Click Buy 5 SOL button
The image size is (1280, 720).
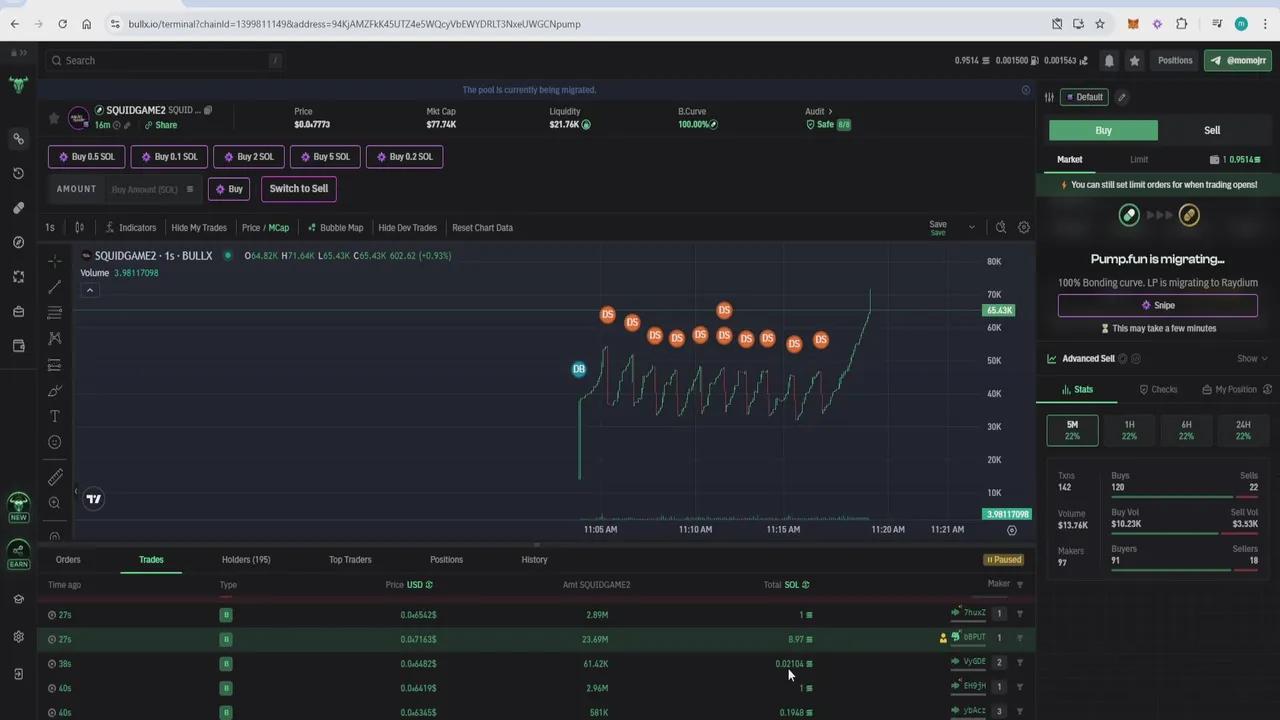coord(325,157)
